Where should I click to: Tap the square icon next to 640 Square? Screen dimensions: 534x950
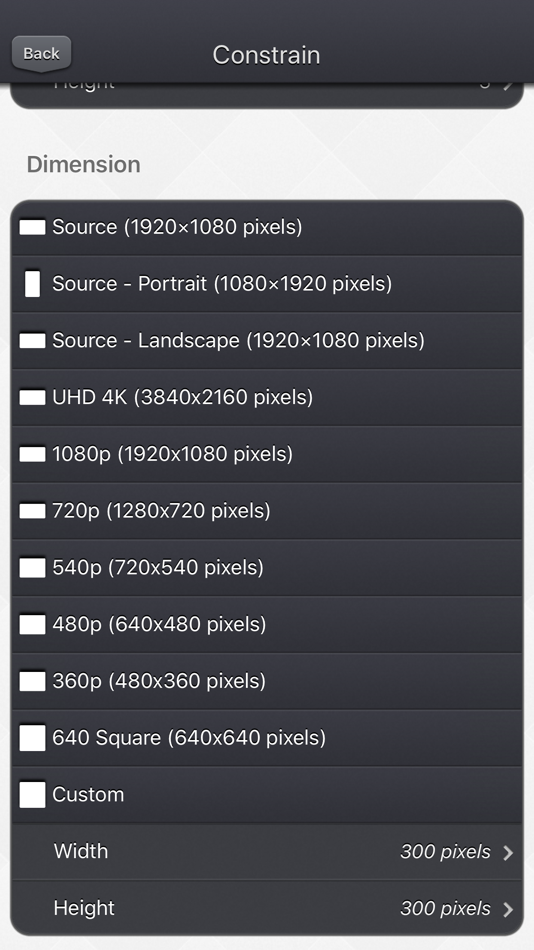pyautogui.click(x=33, y=738)
